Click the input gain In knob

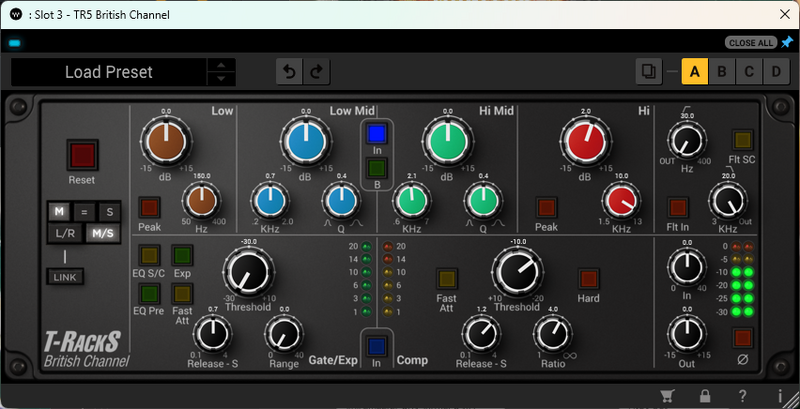coord(687,268)
